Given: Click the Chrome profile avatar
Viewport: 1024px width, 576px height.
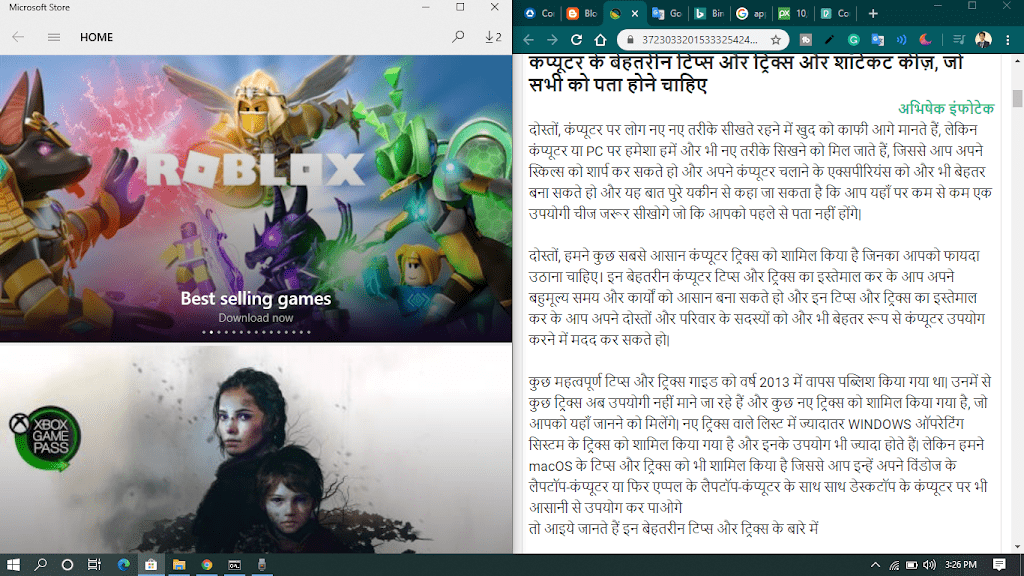Looking at the screenshot, I should click(x=983, y=40).
